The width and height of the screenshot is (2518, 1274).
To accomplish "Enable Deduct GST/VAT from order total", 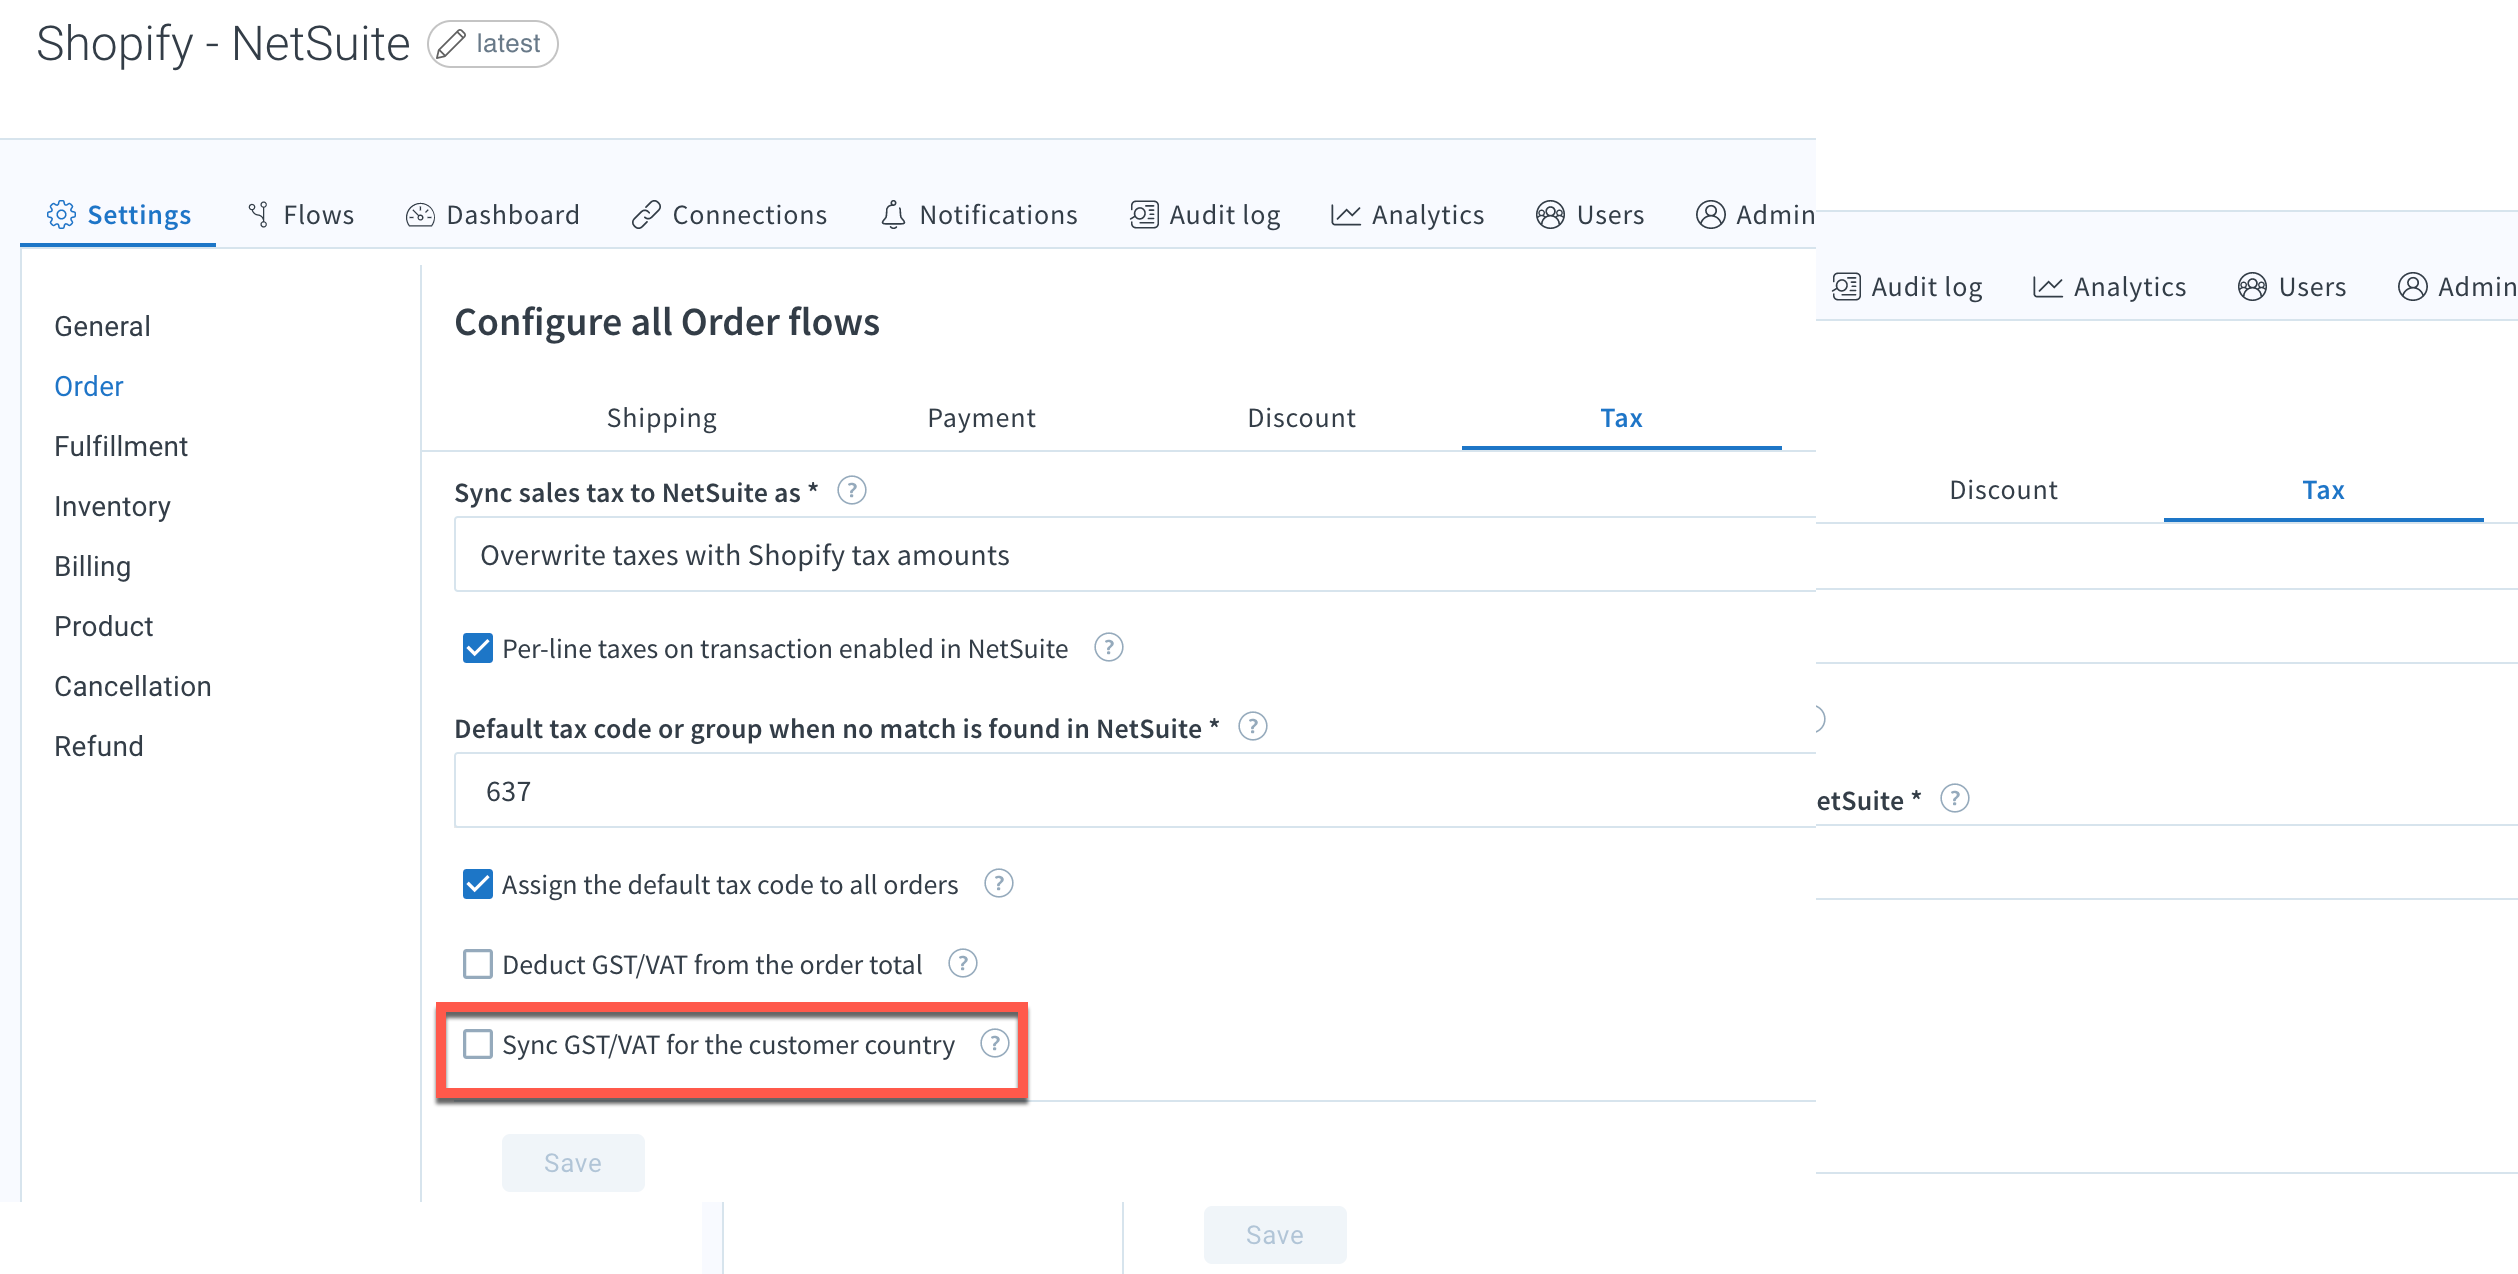I will pos(478,964).
